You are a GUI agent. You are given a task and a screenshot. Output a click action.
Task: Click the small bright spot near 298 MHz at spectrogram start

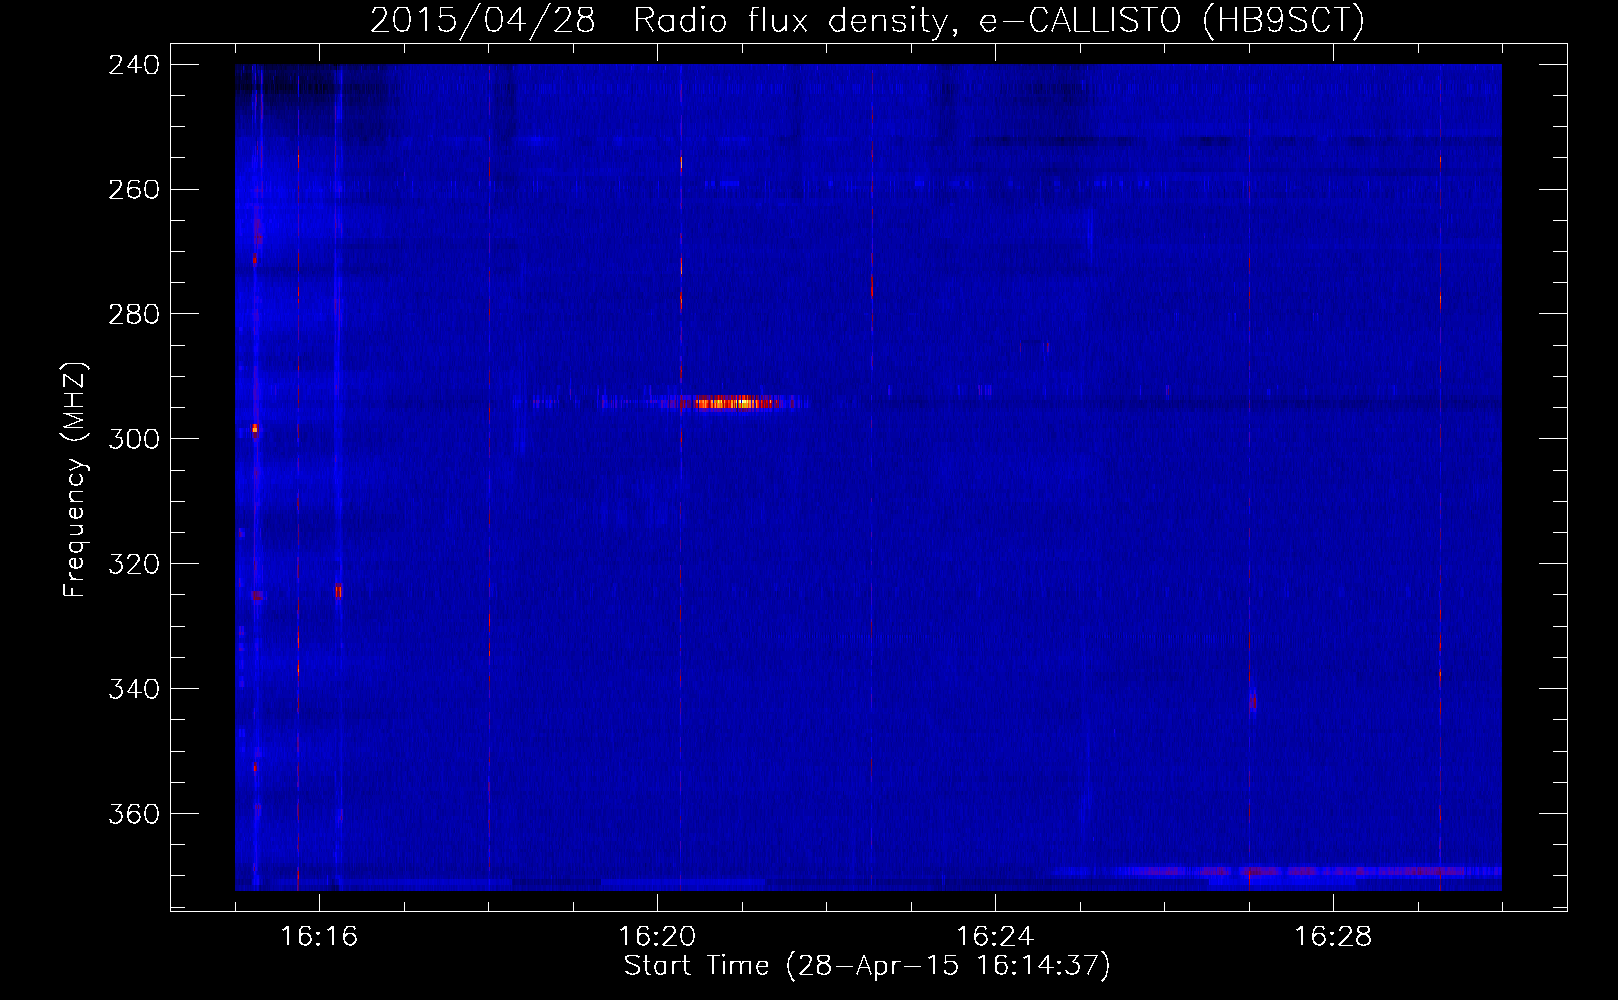255,428
